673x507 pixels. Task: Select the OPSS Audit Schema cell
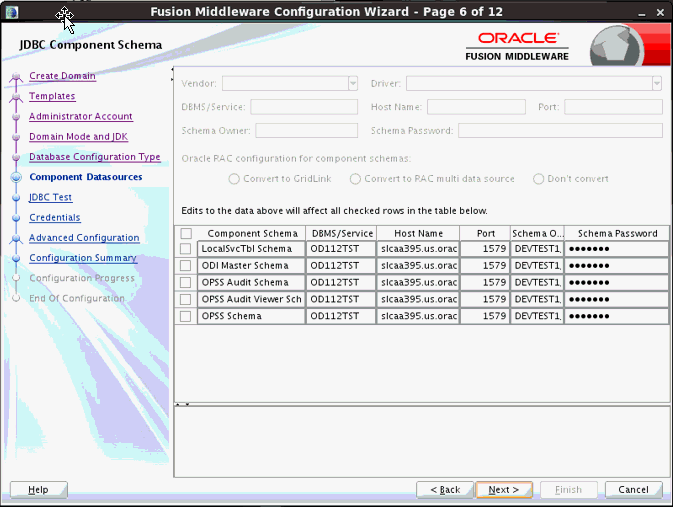[x=252, y=282]
